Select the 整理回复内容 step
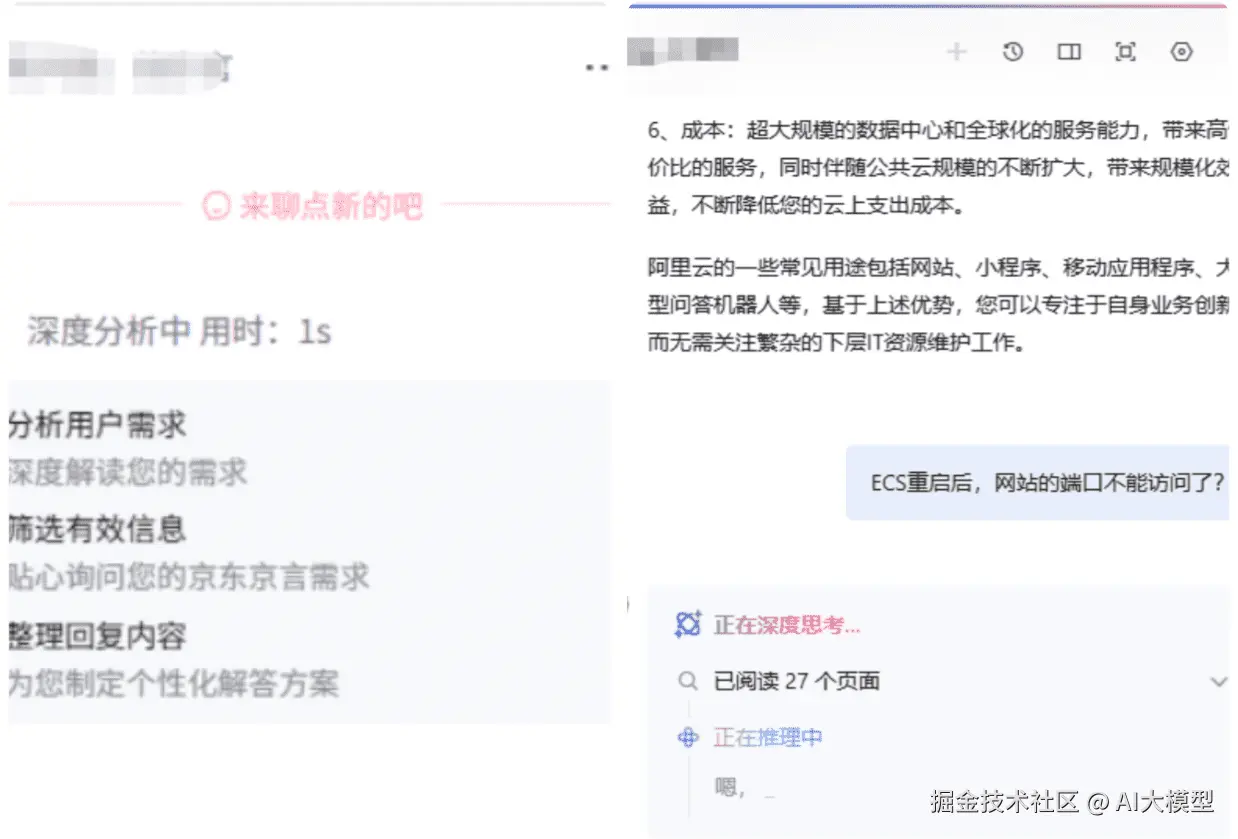 coord(97,635)
